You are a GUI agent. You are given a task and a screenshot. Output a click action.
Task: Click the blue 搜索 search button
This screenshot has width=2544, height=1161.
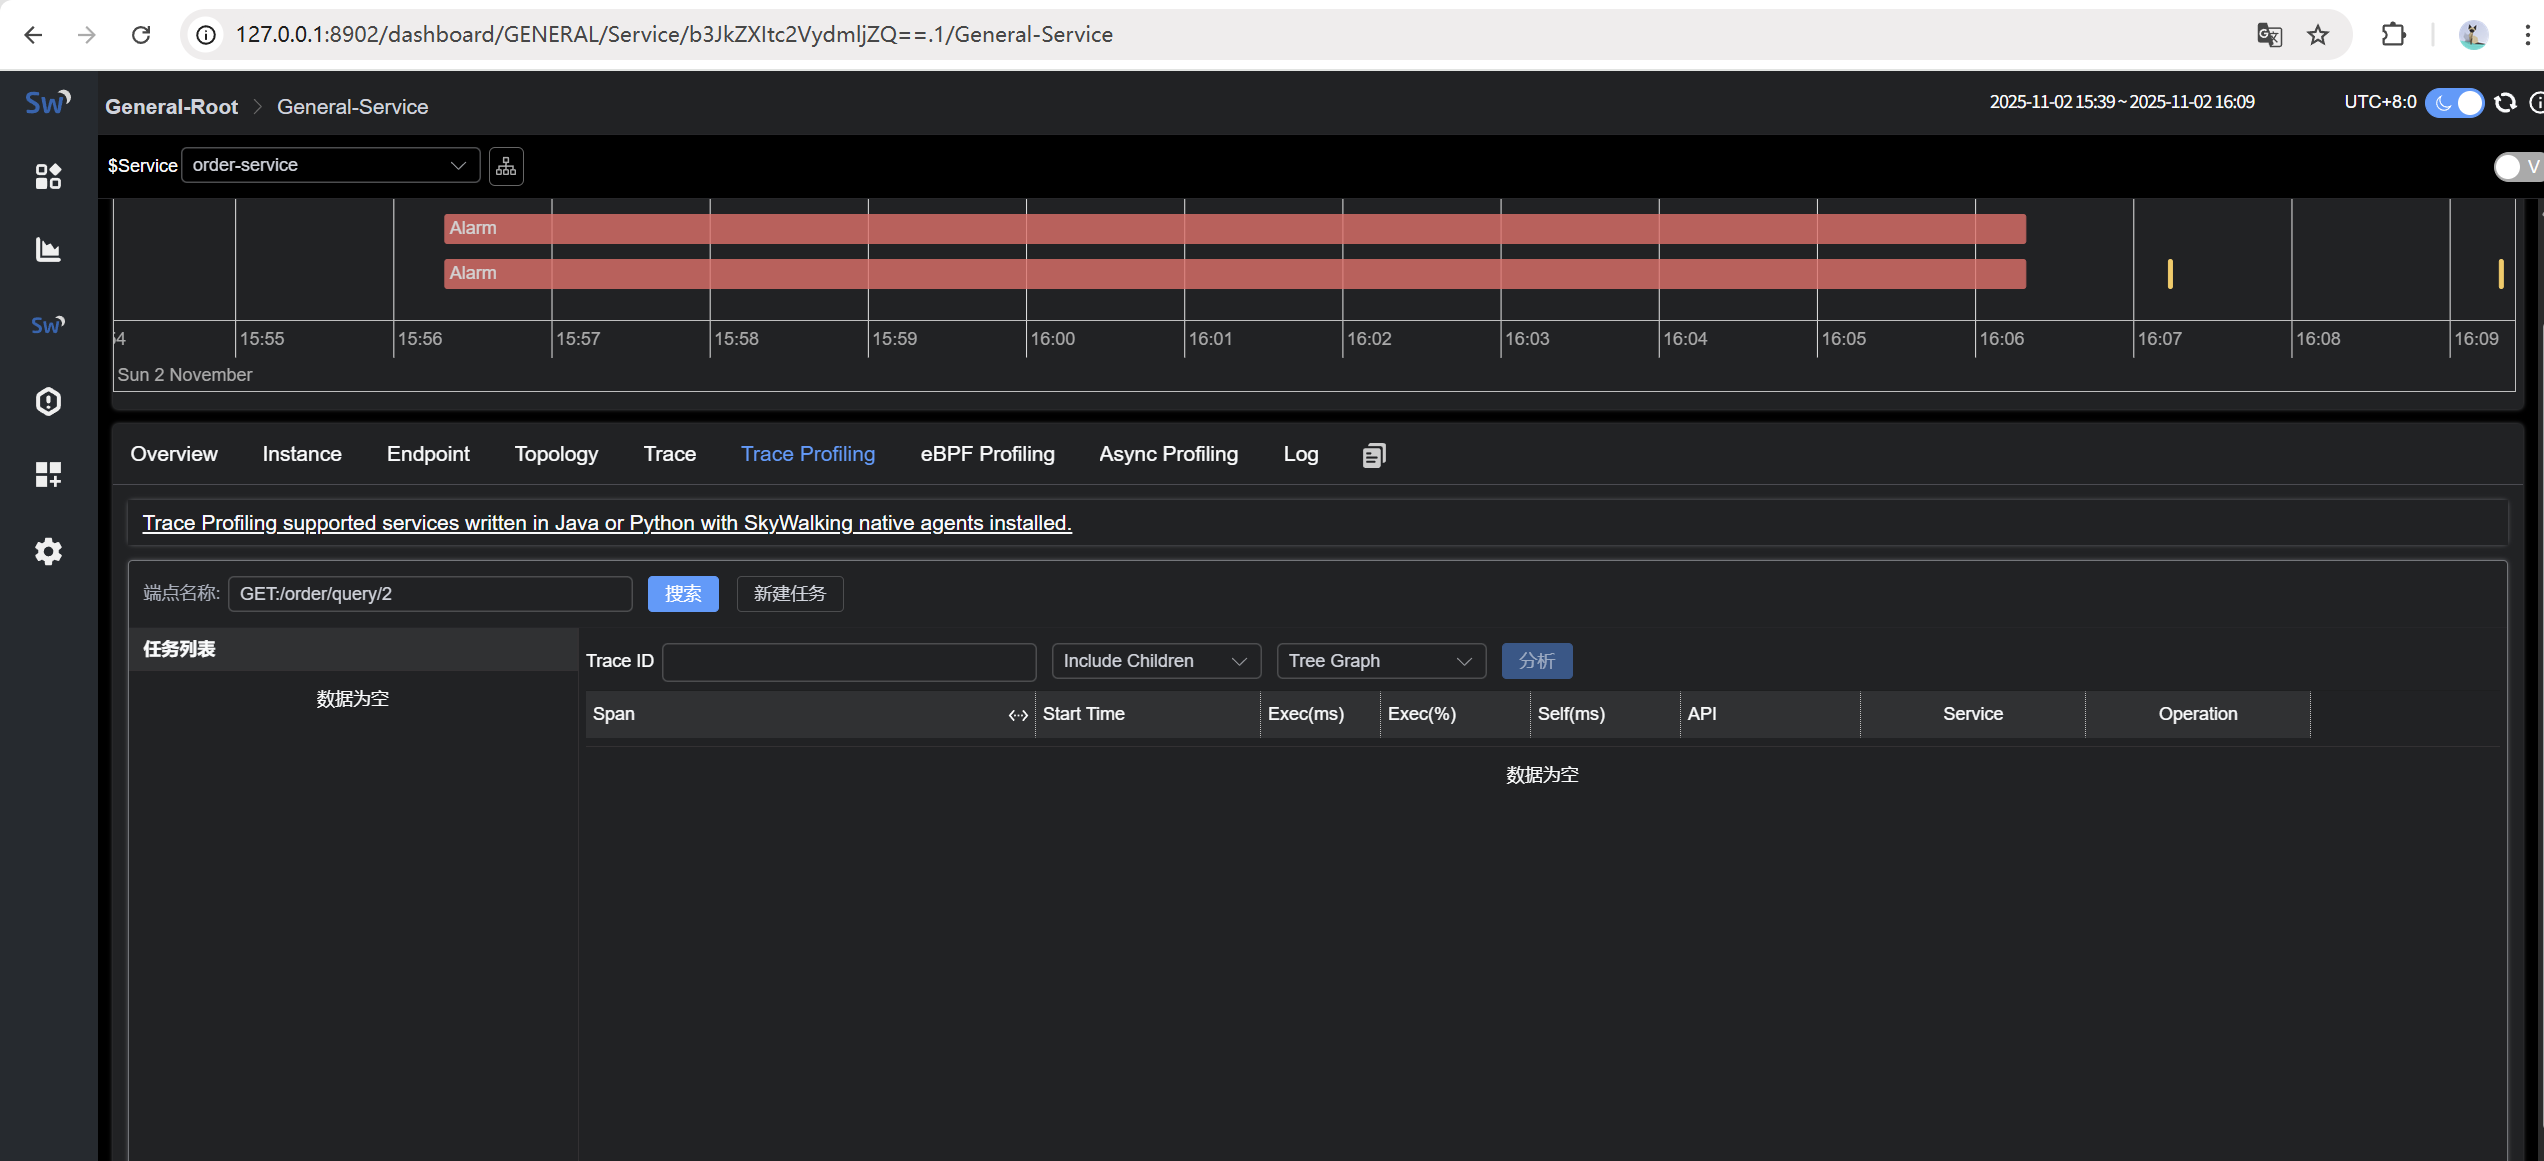[683, 594]
